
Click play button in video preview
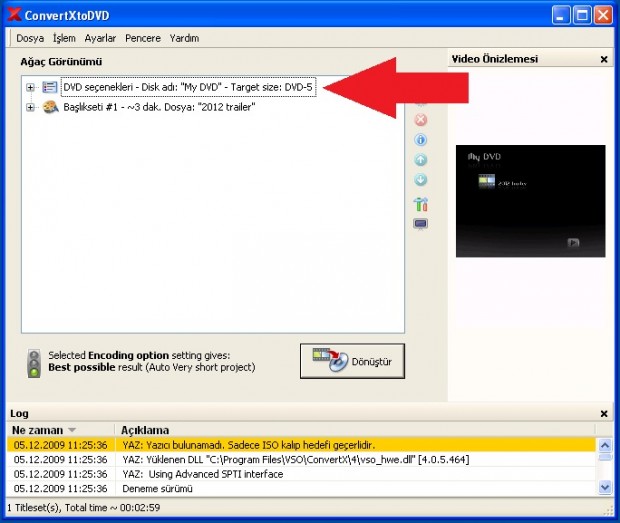click(573, 243)
